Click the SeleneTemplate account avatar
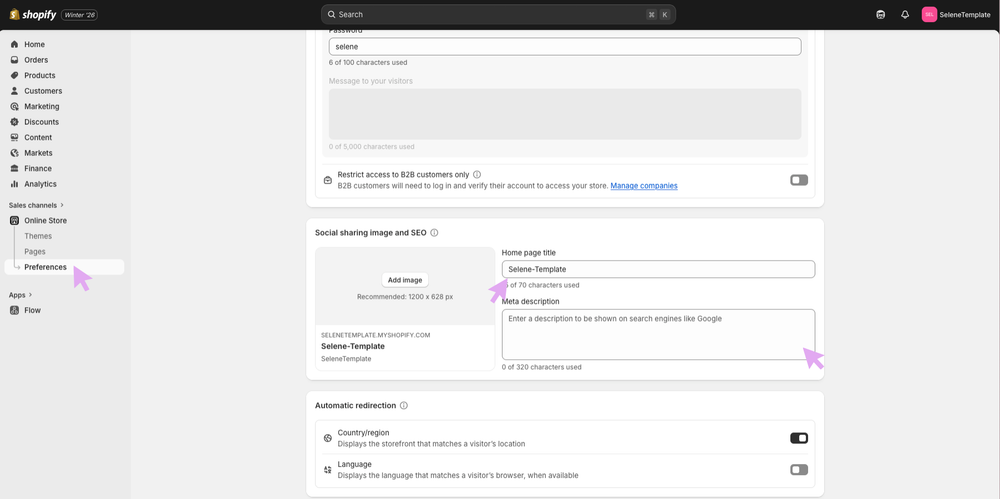This screenshot has height=499, width=1000. [x=929, y=15]
